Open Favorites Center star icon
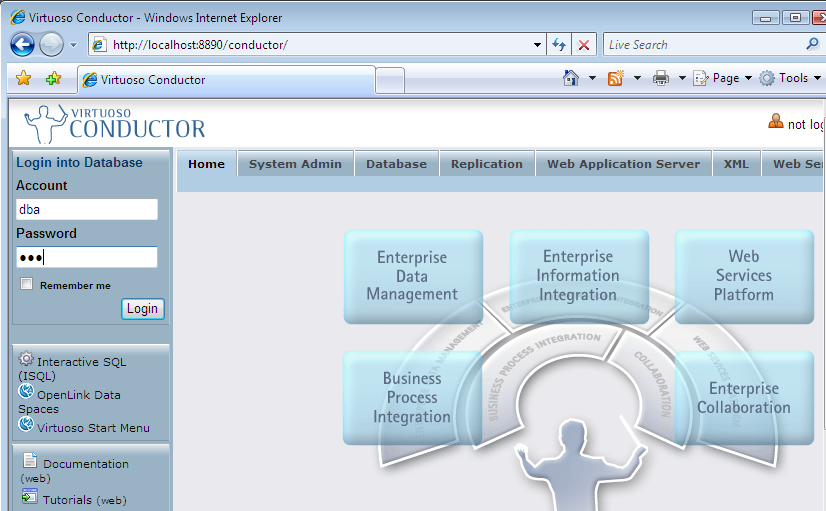826x511 pixels. point(23,79)
